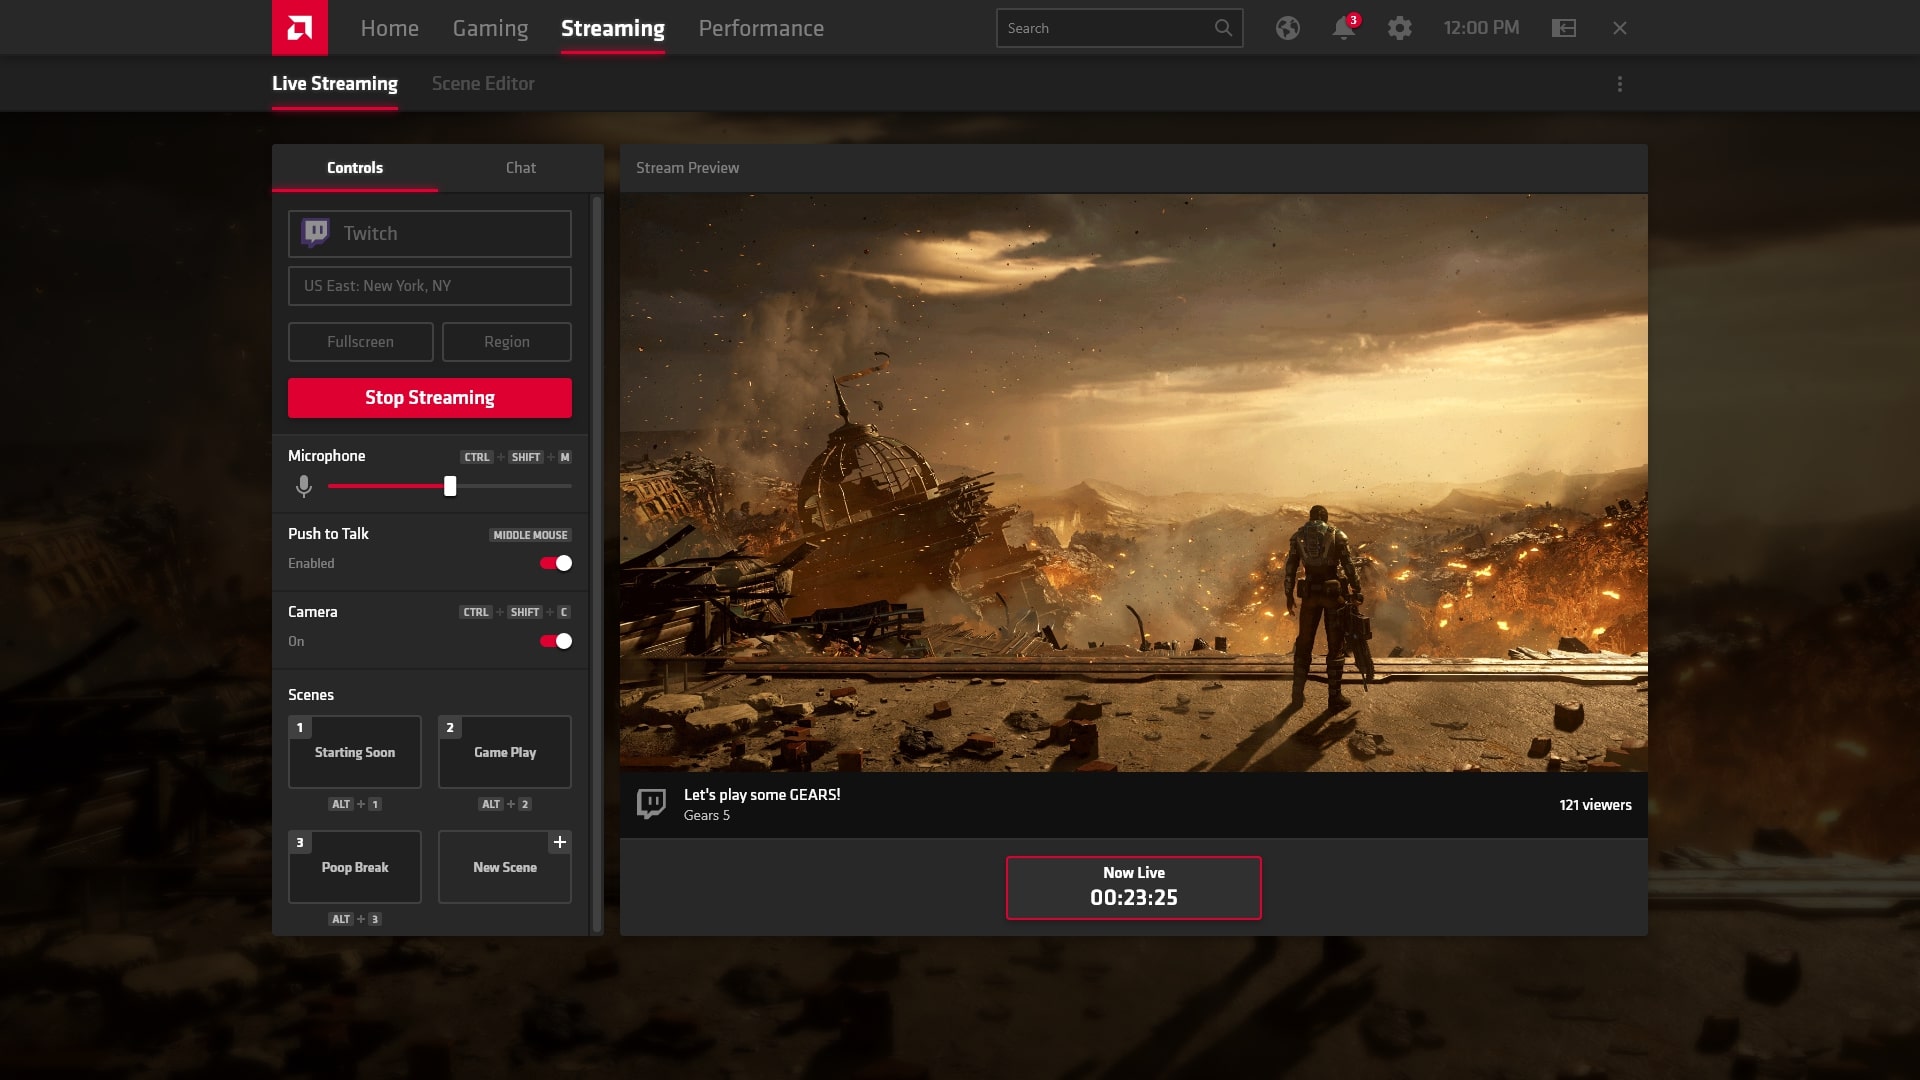1920x1080 pixels.
Task: Select the US East: New York server dropdown
Action: click(x=429, y=285)
